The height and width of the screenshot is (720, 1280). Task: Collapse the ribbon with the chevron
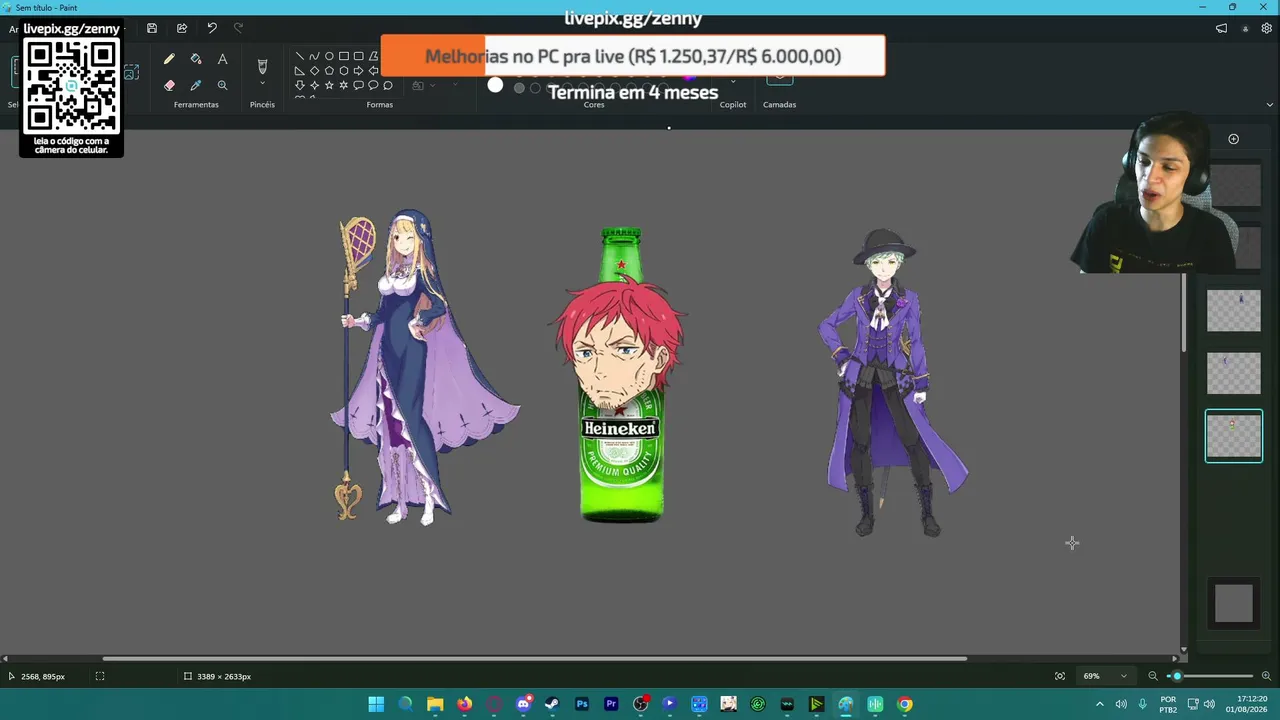coord(1270,104)
